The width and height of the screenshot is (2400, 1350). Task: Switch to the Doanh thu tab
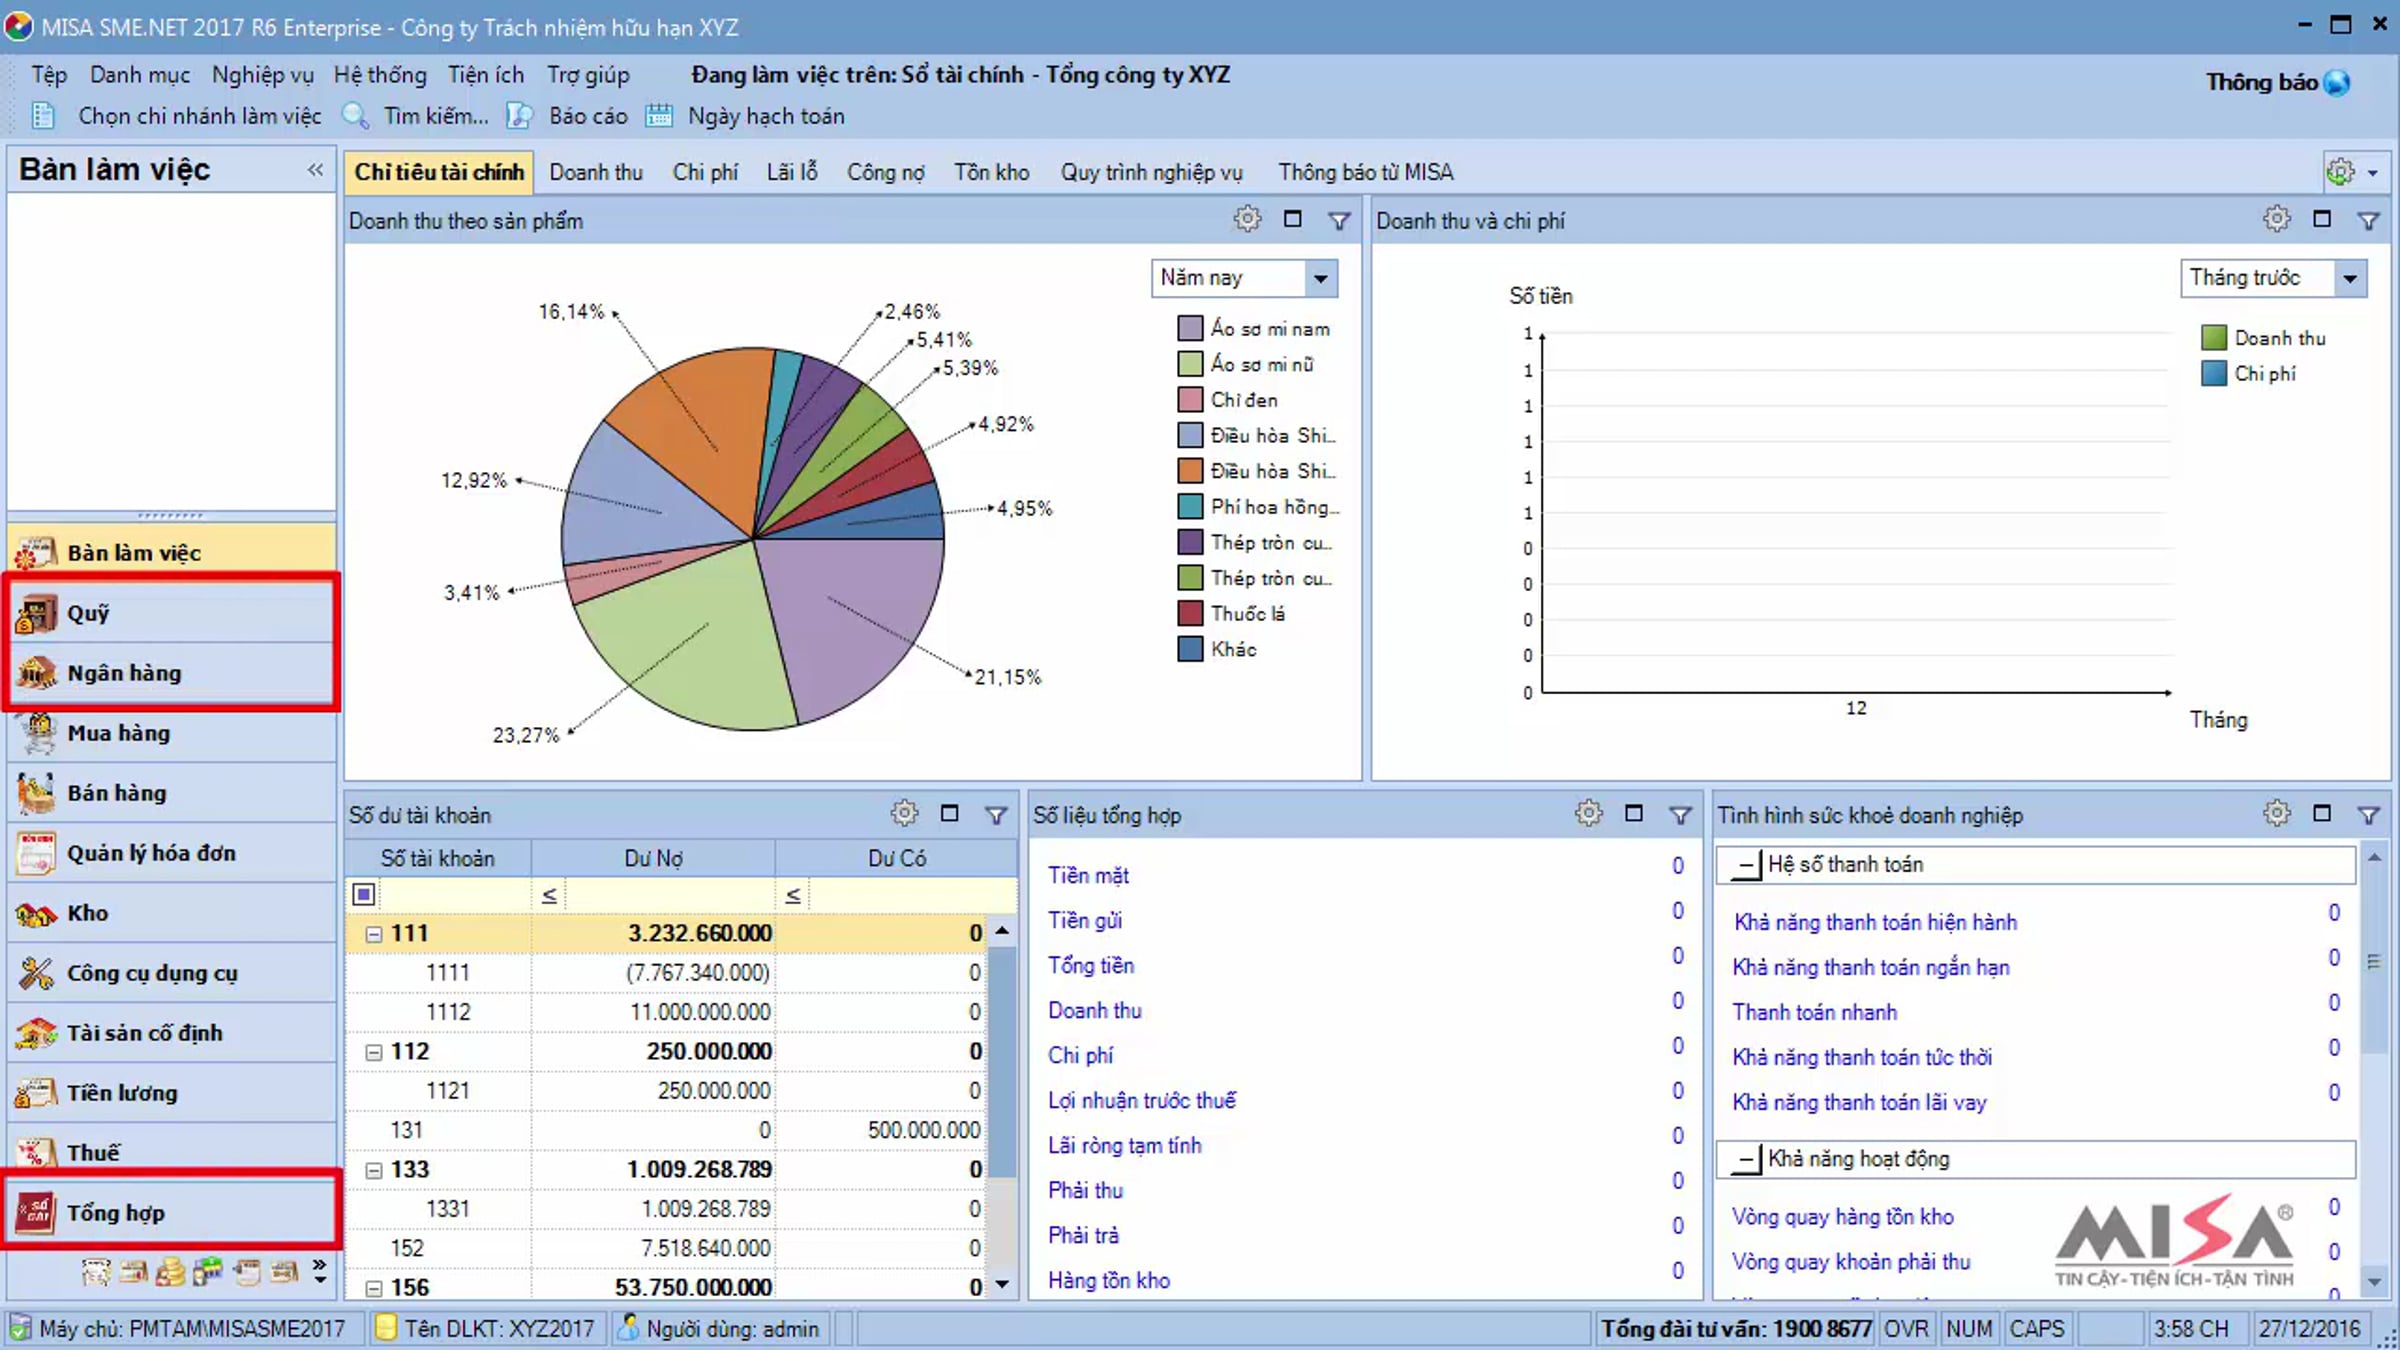click(596, 172)
